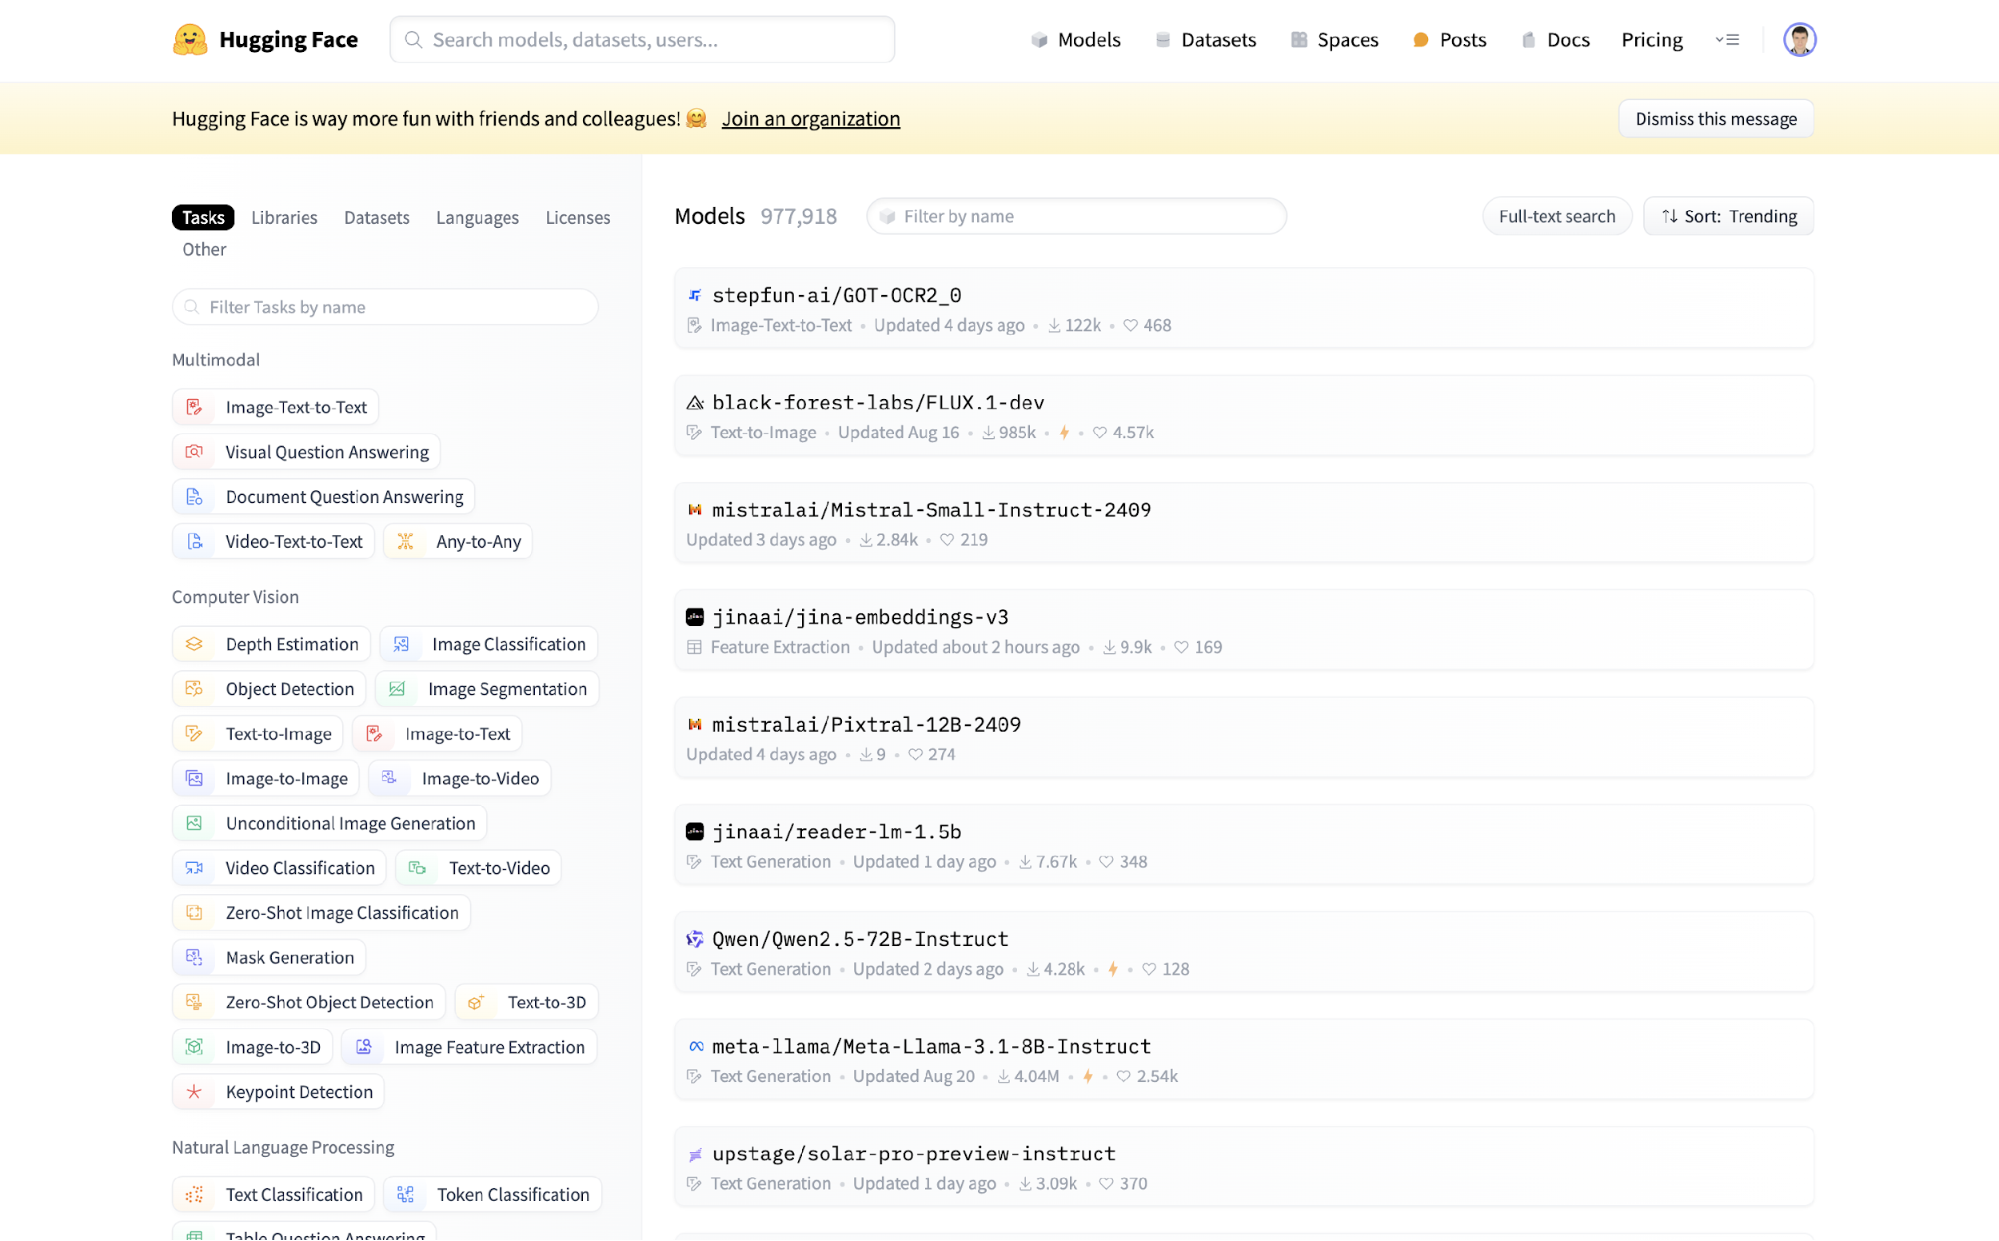Open Models in the top navigation
The image size is (1999, 1241).
pos(1076,40)
